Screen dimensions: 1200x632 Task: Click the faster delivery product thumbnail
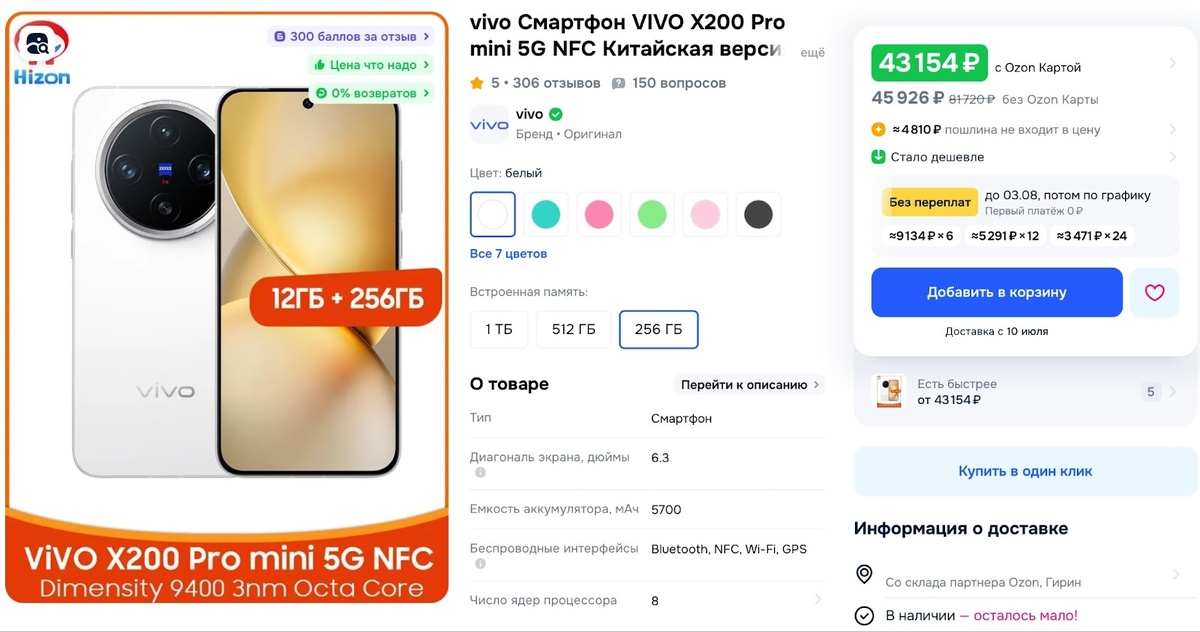click(x=888, y=392)
